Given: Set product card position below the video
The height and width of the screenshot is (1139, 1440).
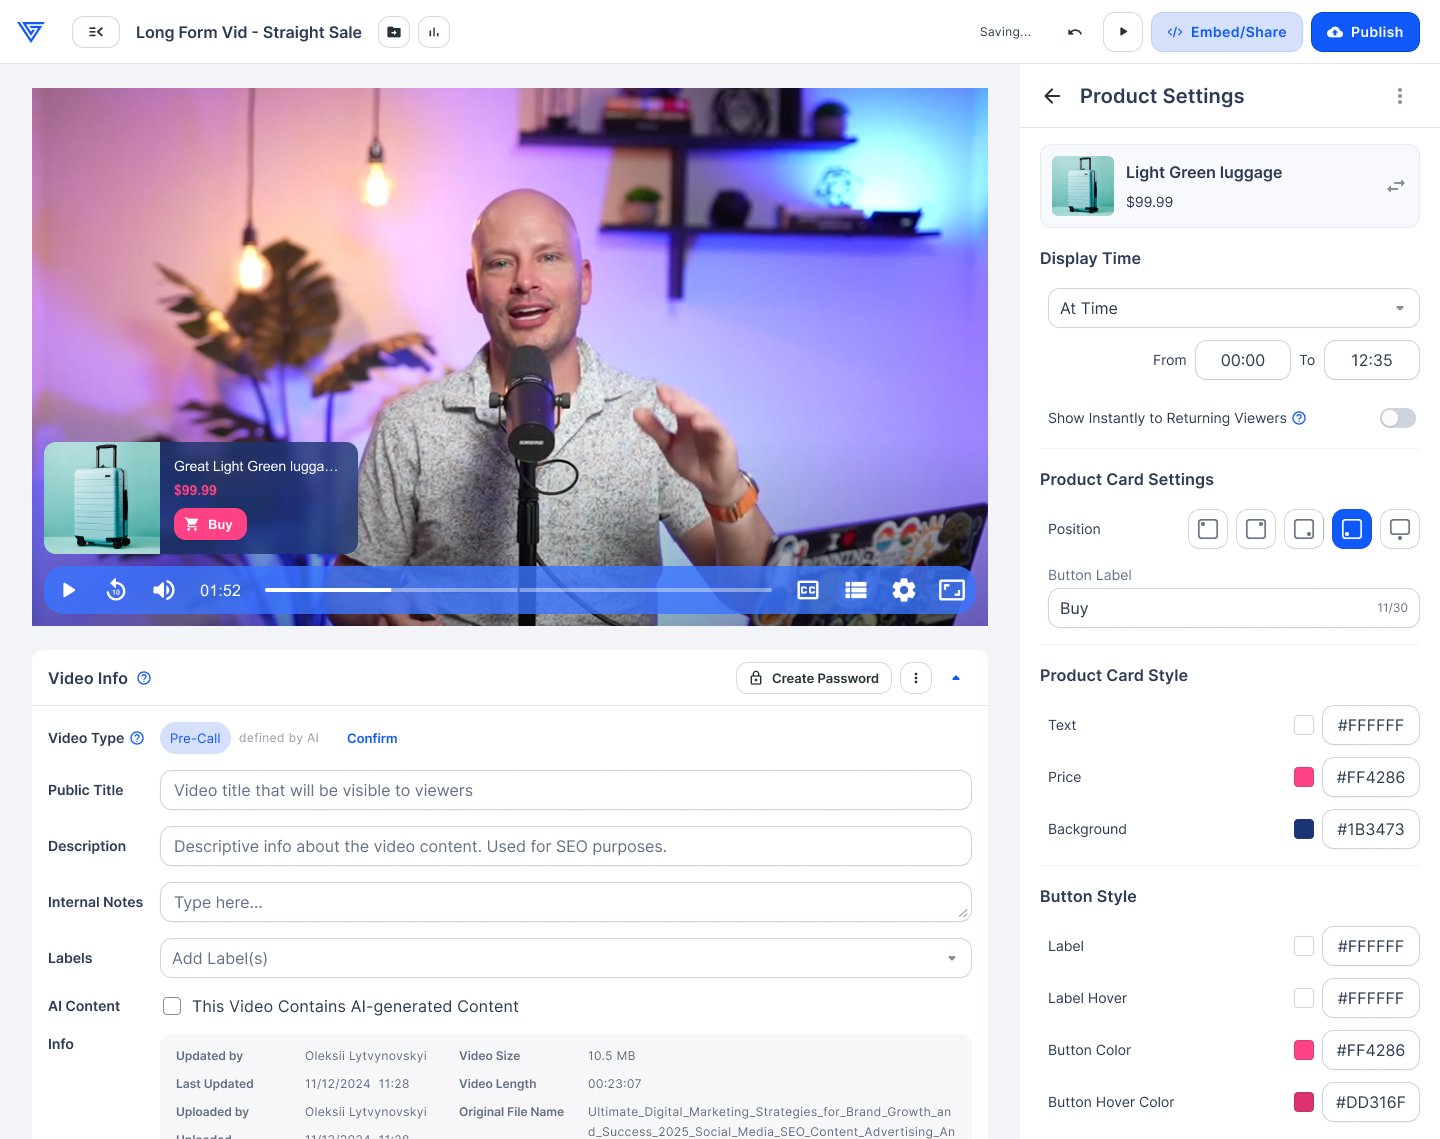Looking at the screenshot, I should coord(1400,529).
